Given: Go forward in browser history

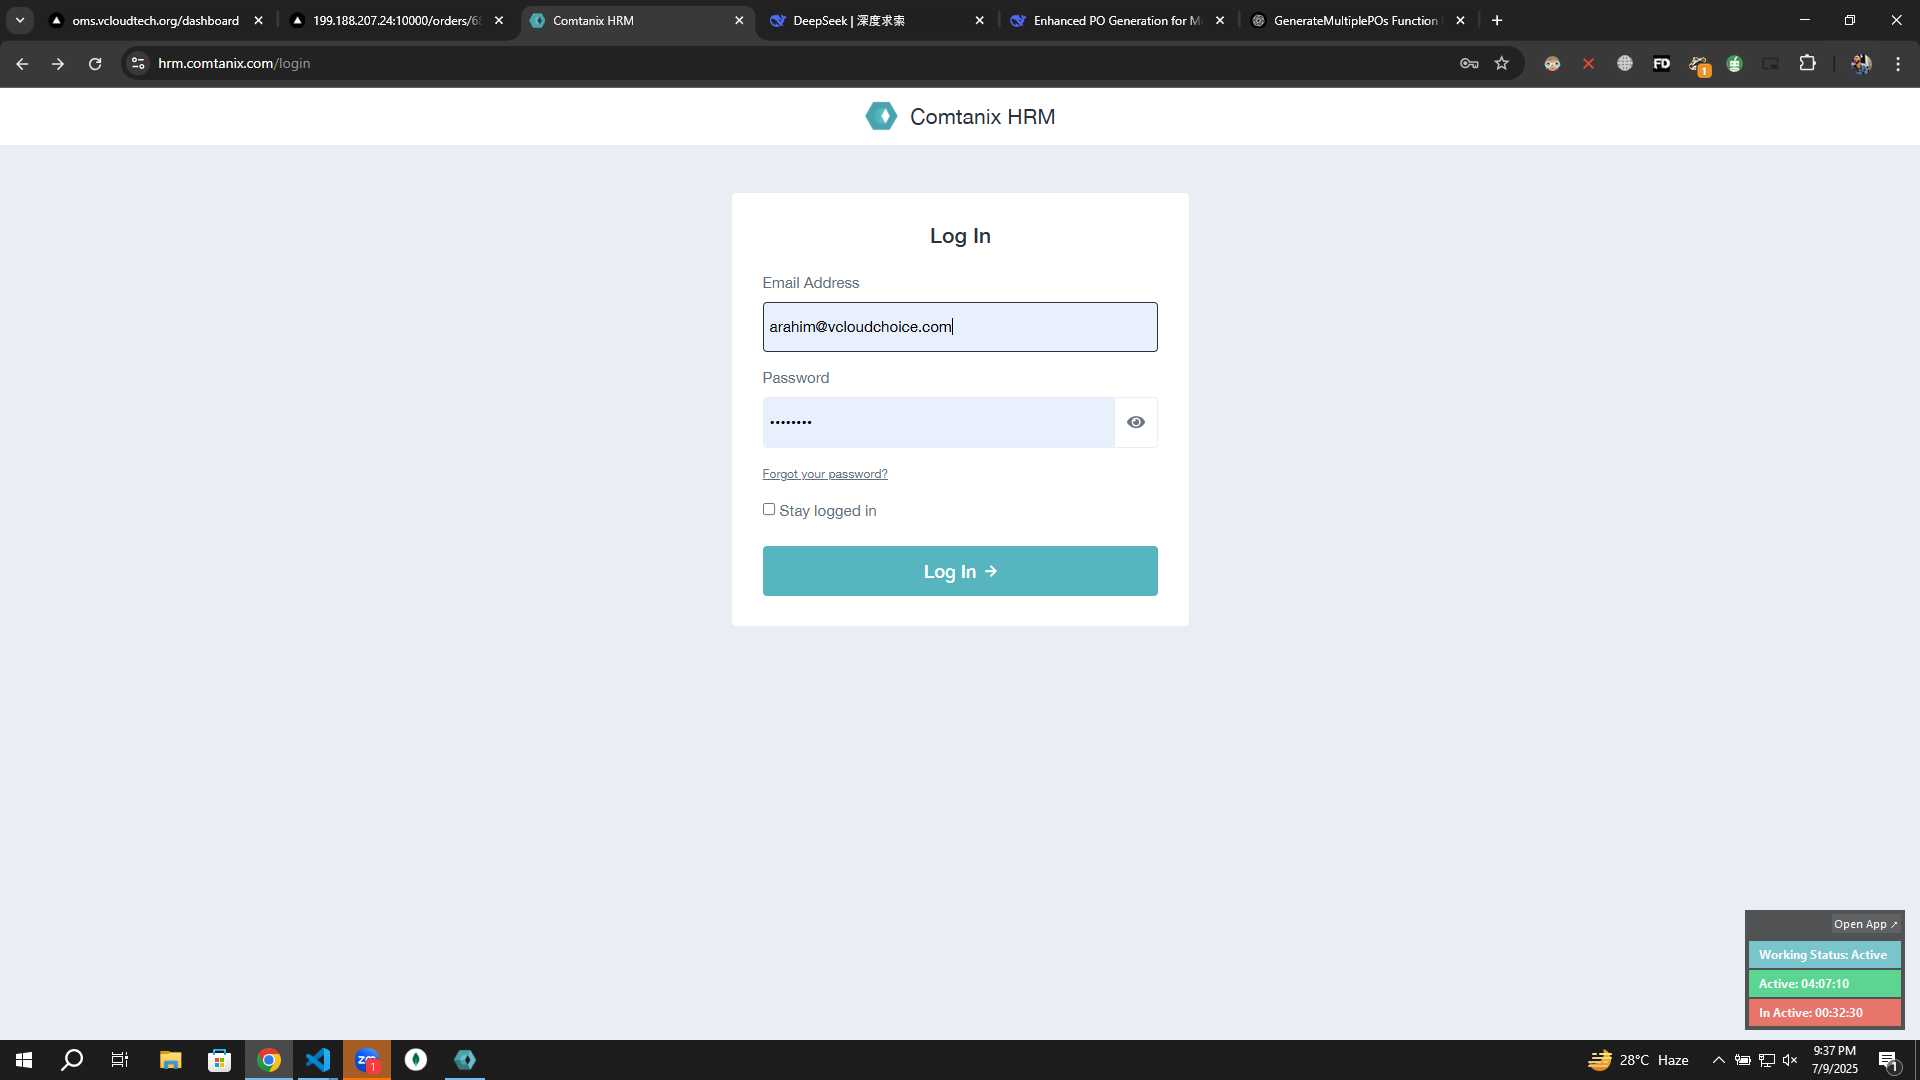Looking at the screenshot, I should coord(58,63).
